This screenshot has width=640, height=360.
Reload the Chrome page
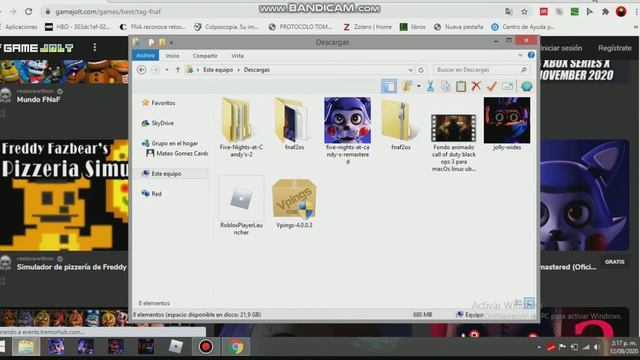click(29, 11)
